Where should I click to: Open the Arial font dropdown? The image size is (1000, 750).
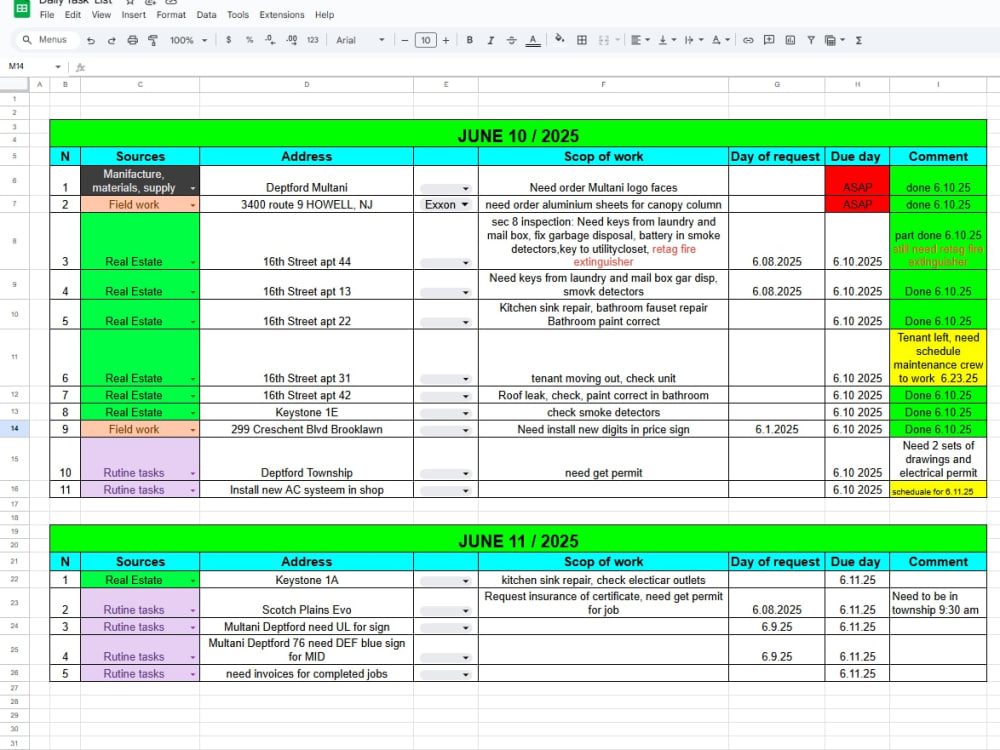[x=360, y=40]
